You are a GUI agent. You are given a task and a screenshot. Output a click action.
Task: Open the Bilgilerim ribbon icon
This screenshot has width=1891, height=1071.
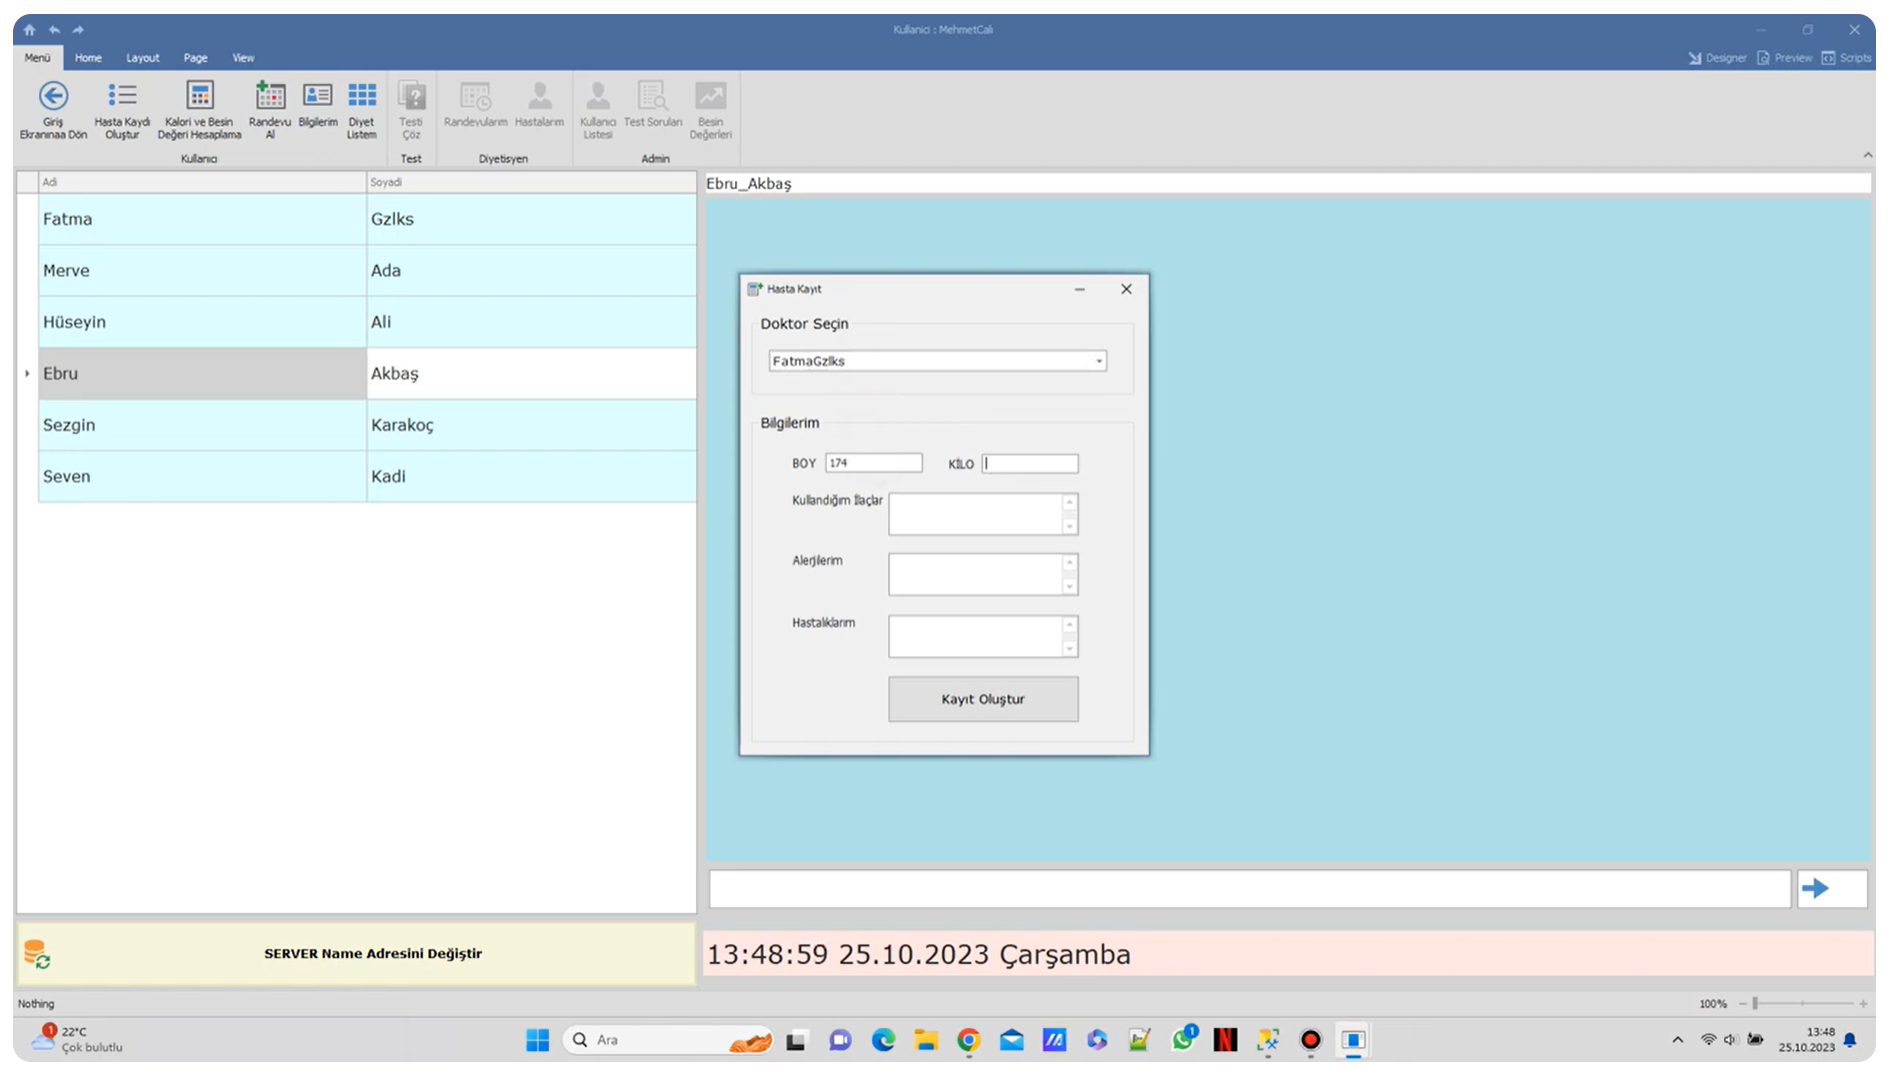click(x=317, y=97)
